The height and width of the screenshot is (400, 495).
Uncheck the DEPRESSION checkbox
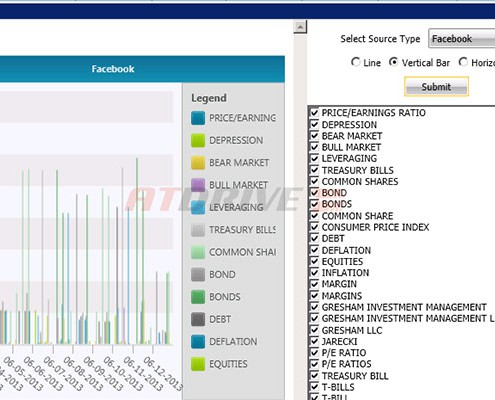pyautogui.click(x=314, y=124)
